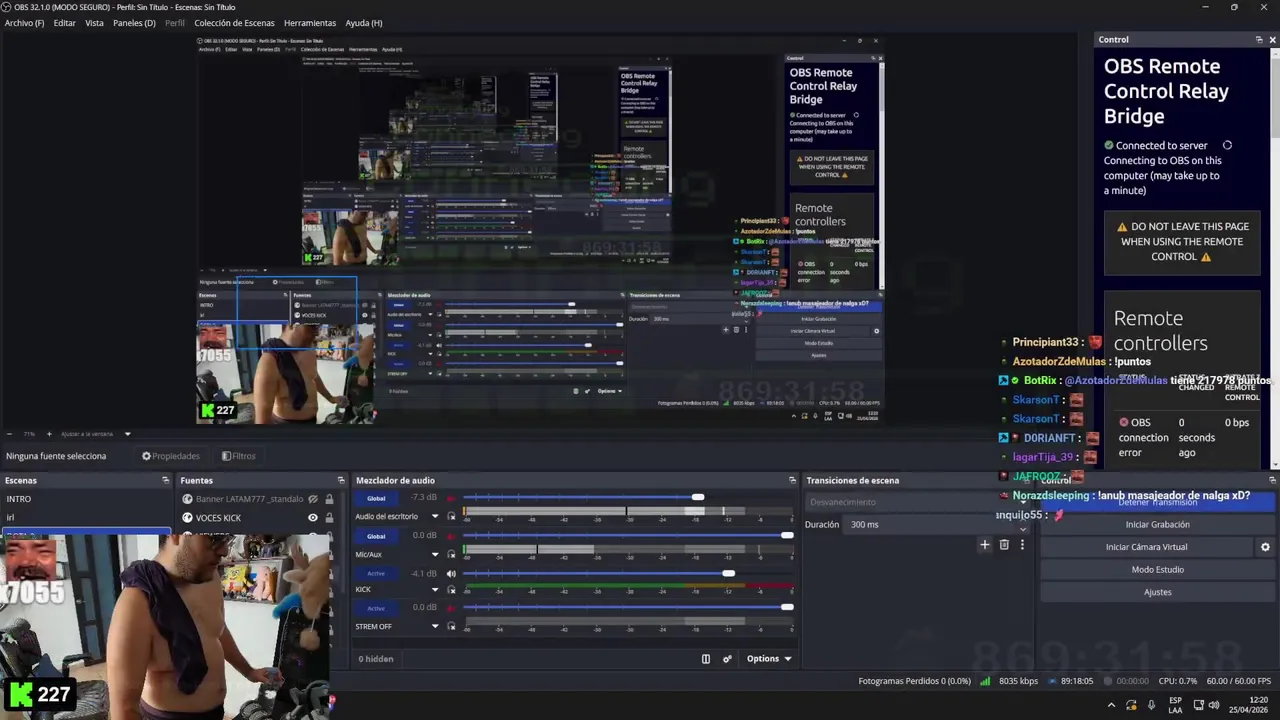The image size is (1280, 720).
Task: Select the INTRO scene
Action: coord(86,499)
